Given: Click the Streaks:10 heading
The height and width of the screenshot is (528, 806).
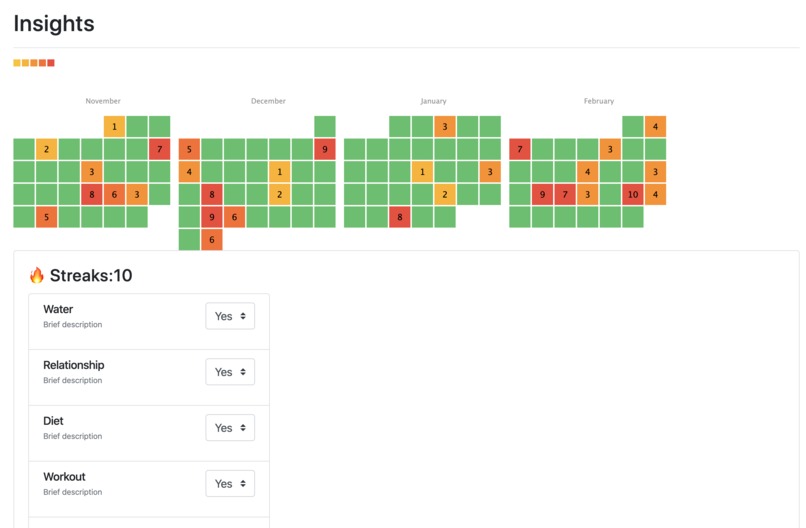Looking at the screenshot, I should coord(91,276).
